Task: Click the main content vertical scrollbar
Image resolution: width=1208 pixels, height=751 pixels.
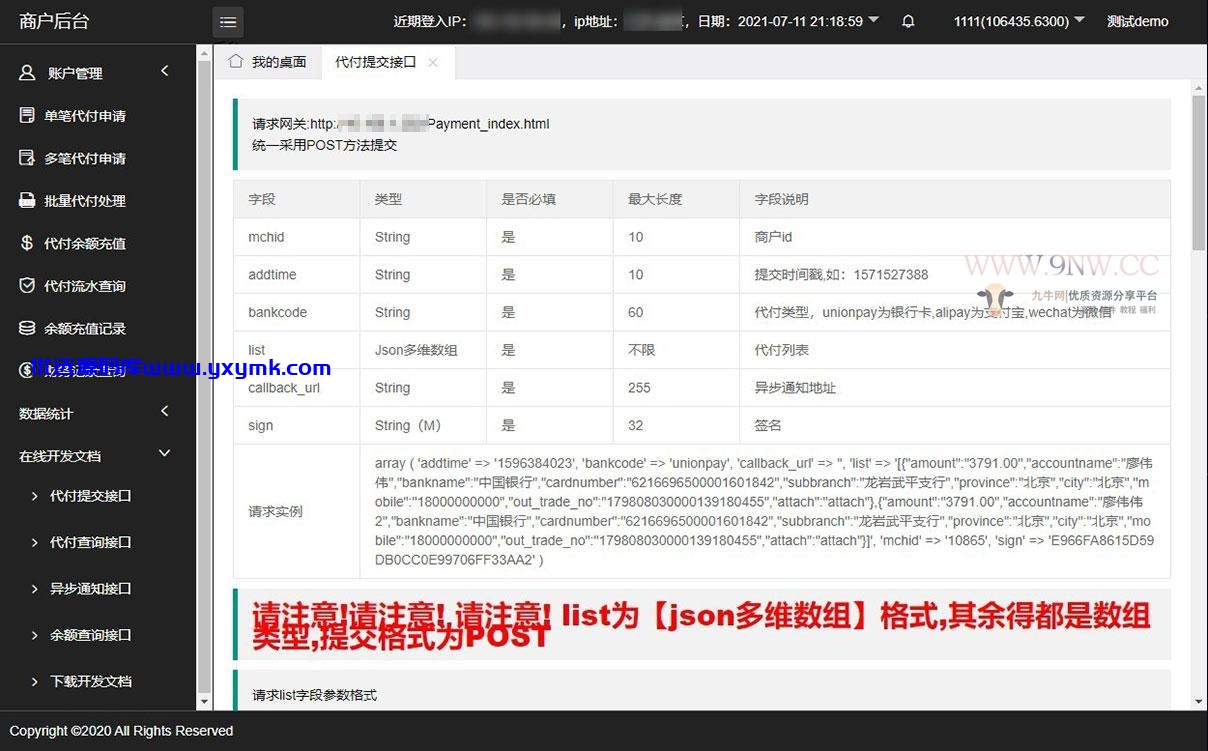Action: pos(1199,172)
